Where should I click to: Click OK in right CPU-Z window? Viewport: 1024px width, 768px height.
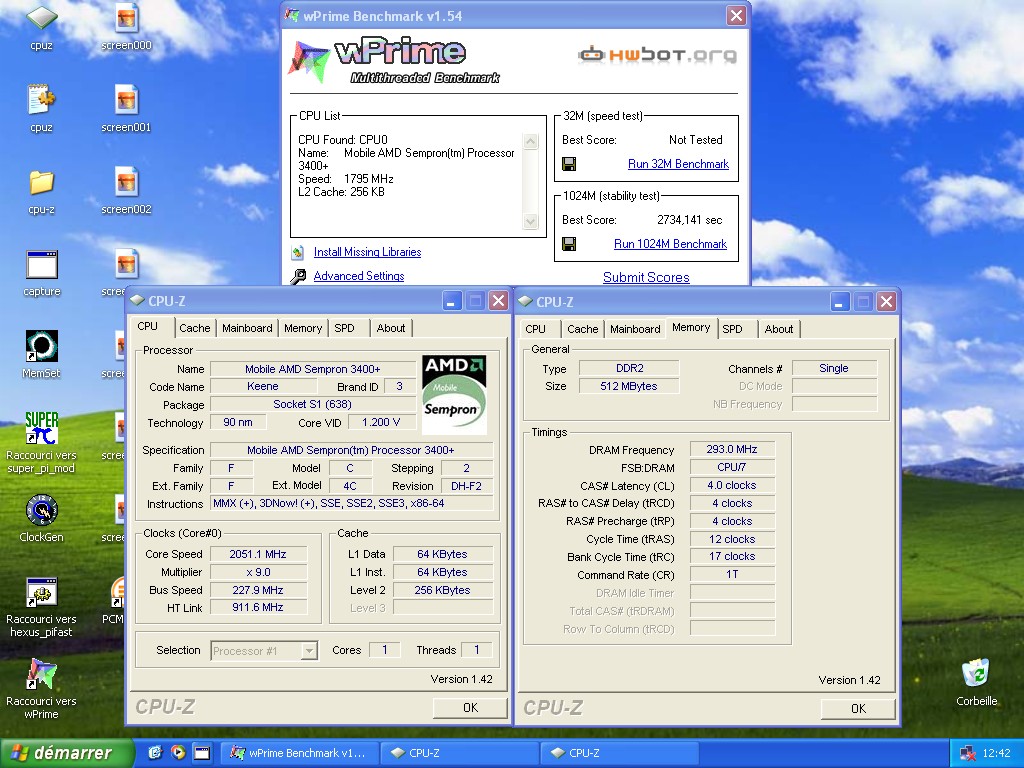[858, 709]
